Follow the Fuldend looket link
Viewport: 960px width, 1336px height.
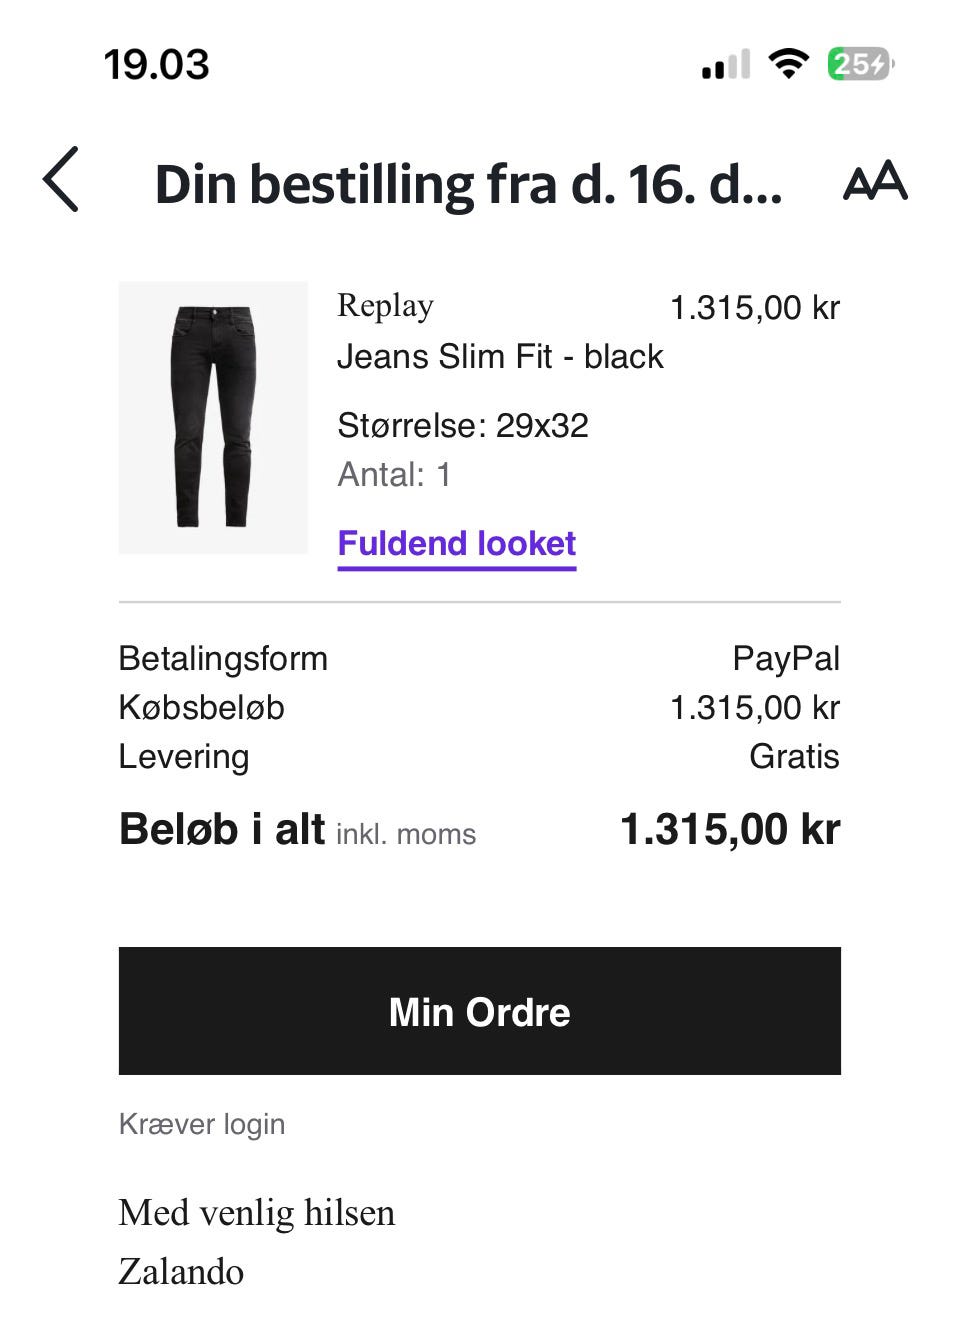[x=457, y=544]
